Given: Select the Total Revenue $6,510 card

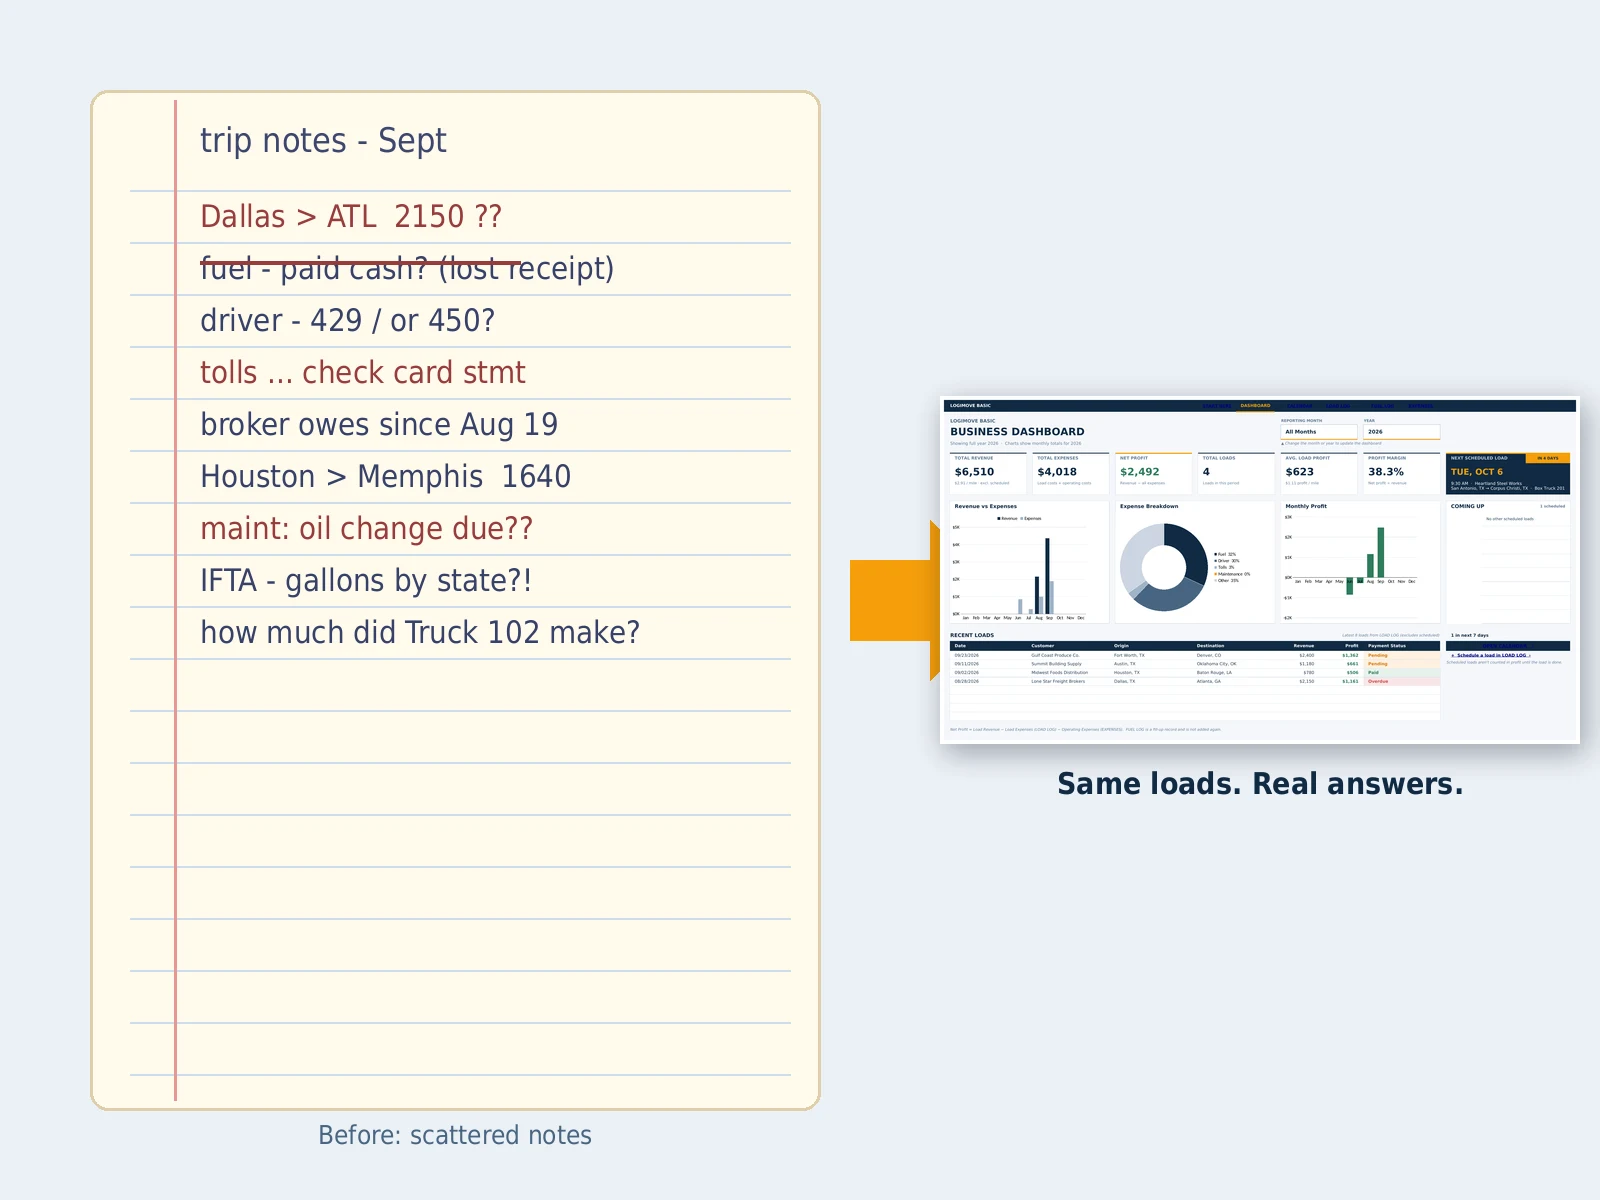Looking at the screenshot, I should (x=988, y=473).
